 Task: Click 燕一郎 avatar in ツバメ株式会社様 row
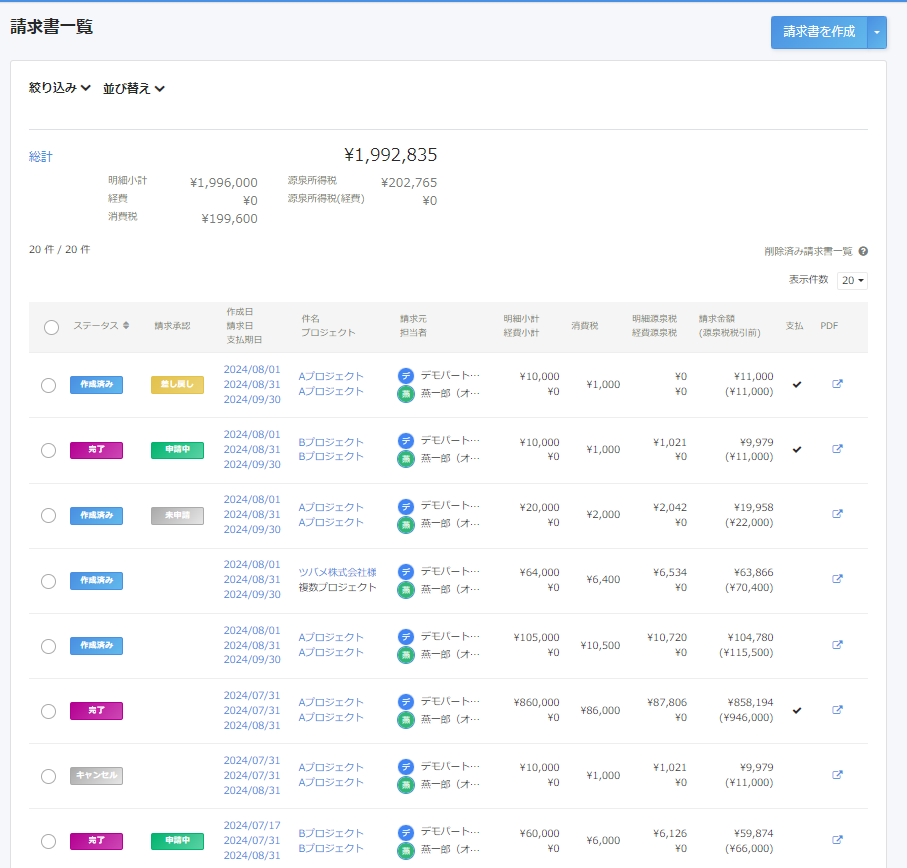[406, 590]
